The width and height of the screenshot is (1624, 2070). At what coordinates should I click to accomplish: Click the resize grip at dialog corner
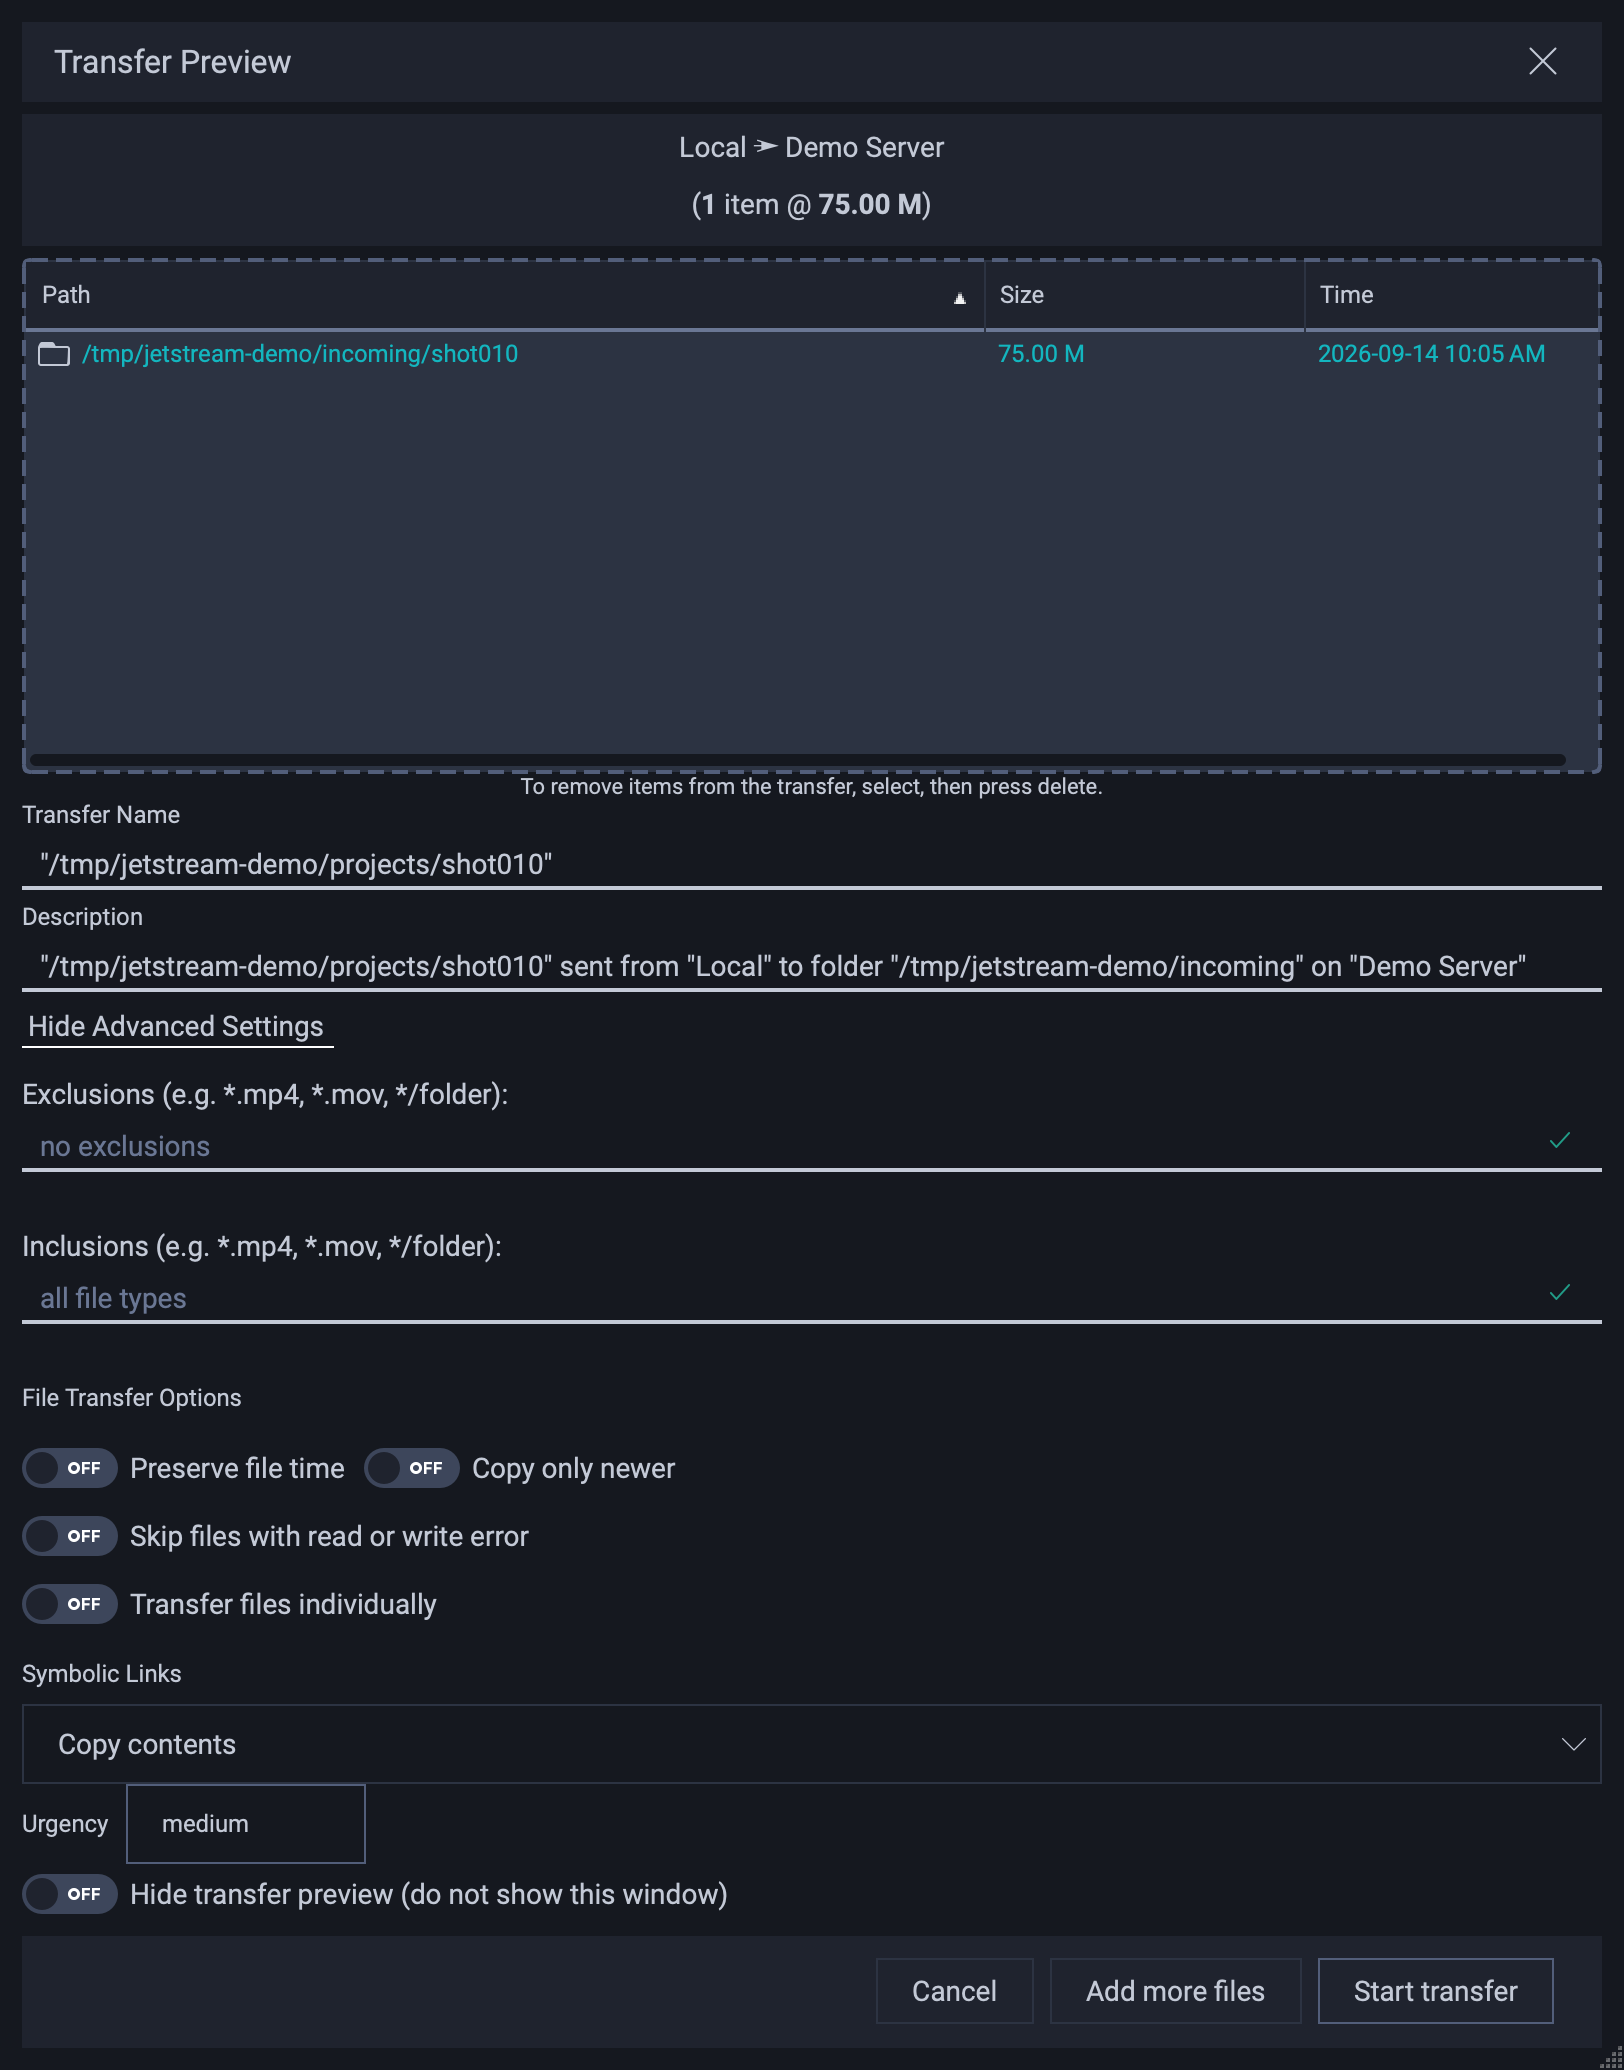pos(1612,2058)
